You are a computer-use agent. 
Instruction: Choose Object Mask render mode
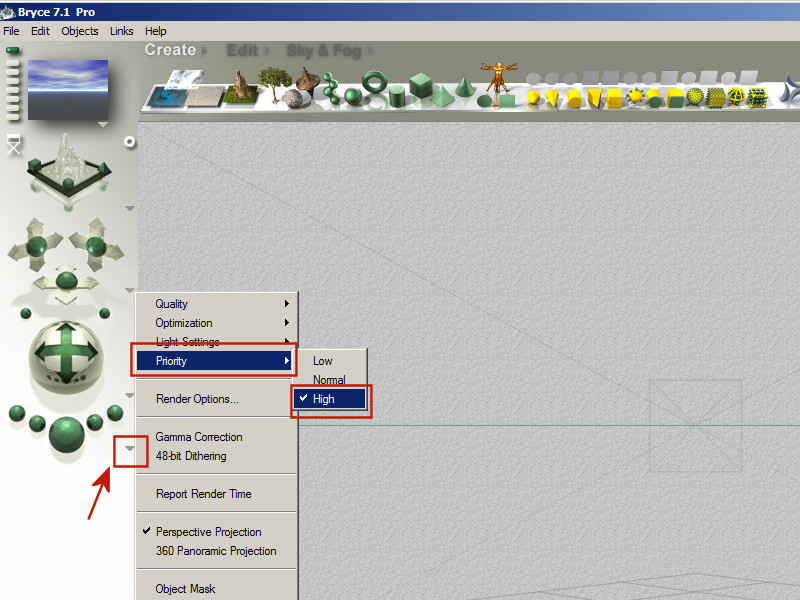click(x=216, y=589)
